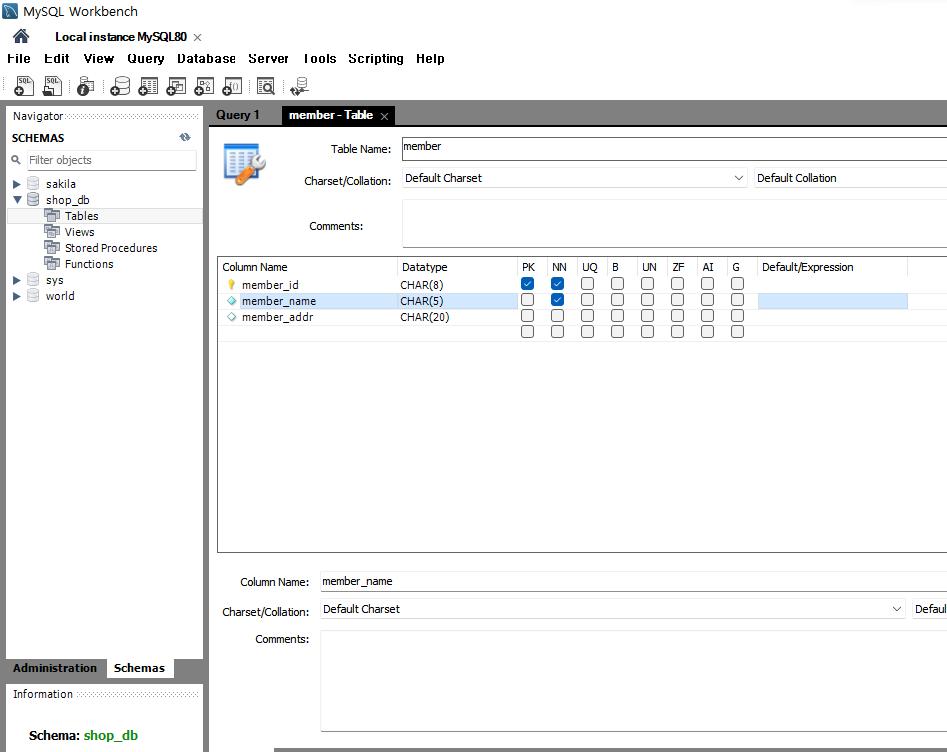
Task: Click the sakila database icon
Action: (33, 184)
